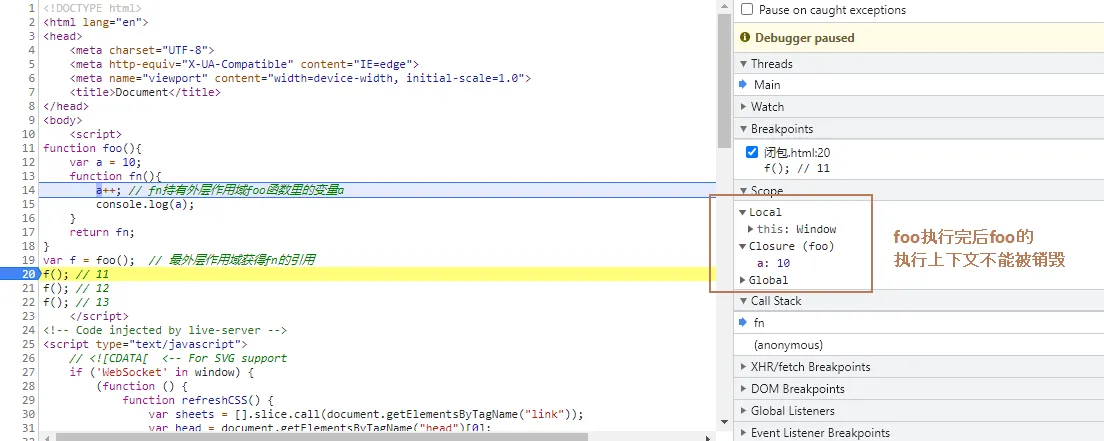Click the blue arrow beside Main thread

pos(742,85)
